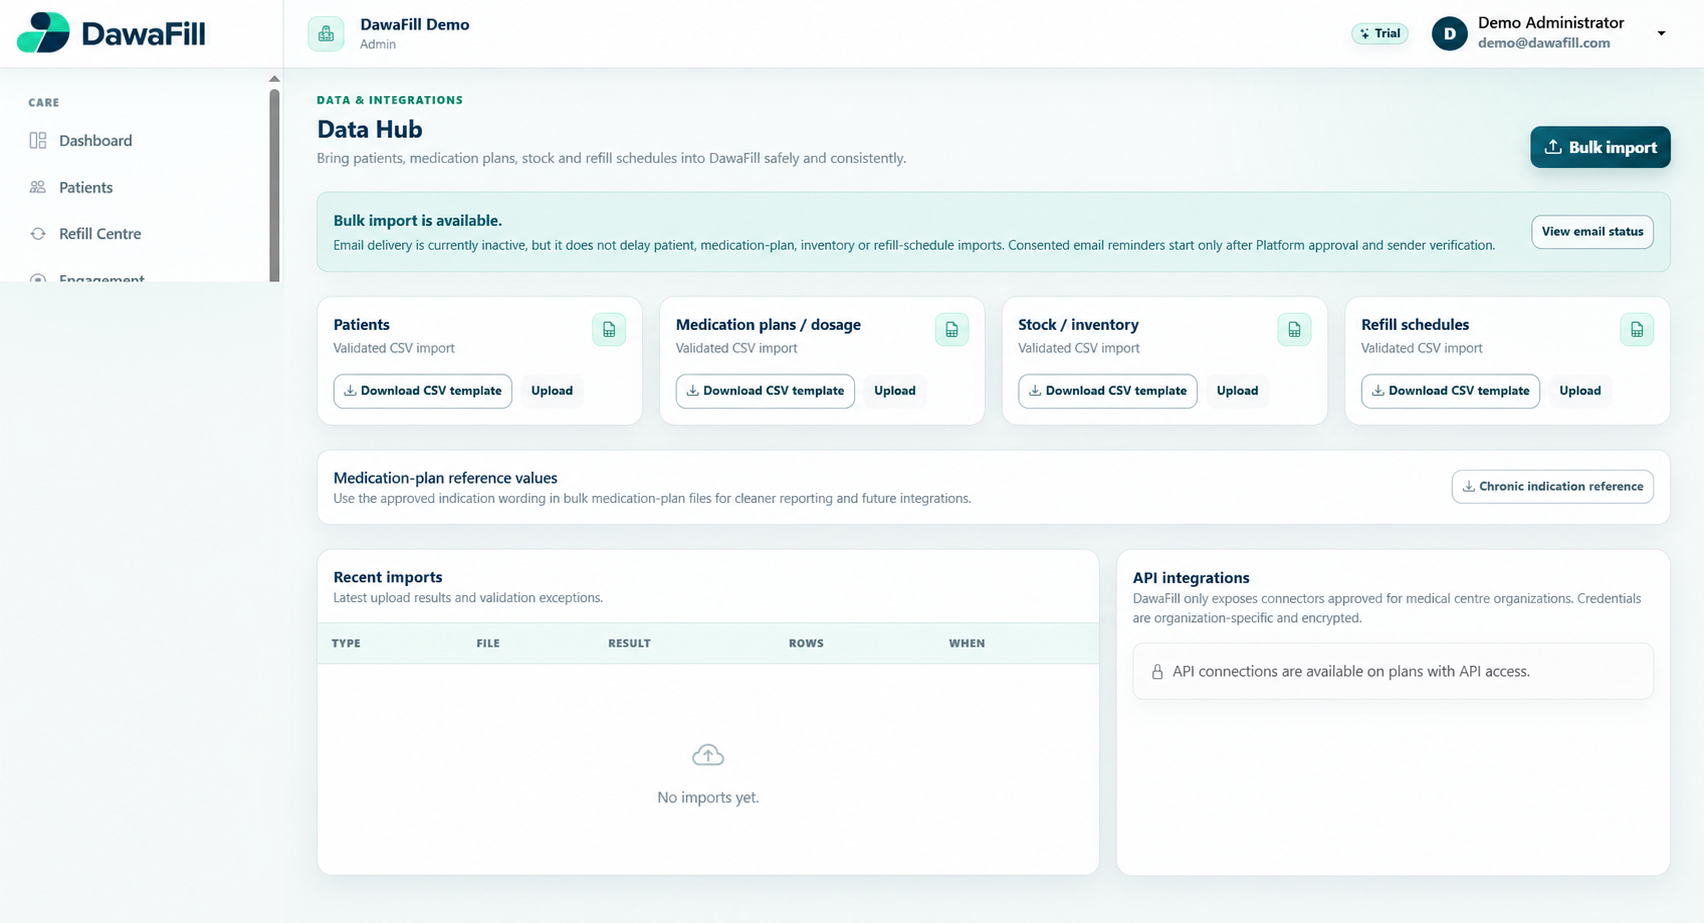Click the RESULT column header
This screenshot has height=923, width=1704.
click(629, 643)
